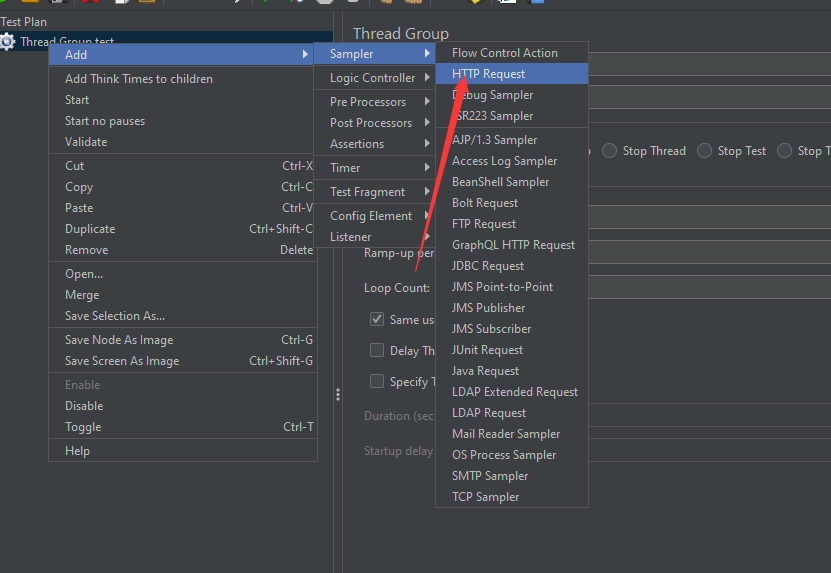
Task: Expand the Assertions submenu
Action: (358, 144)
